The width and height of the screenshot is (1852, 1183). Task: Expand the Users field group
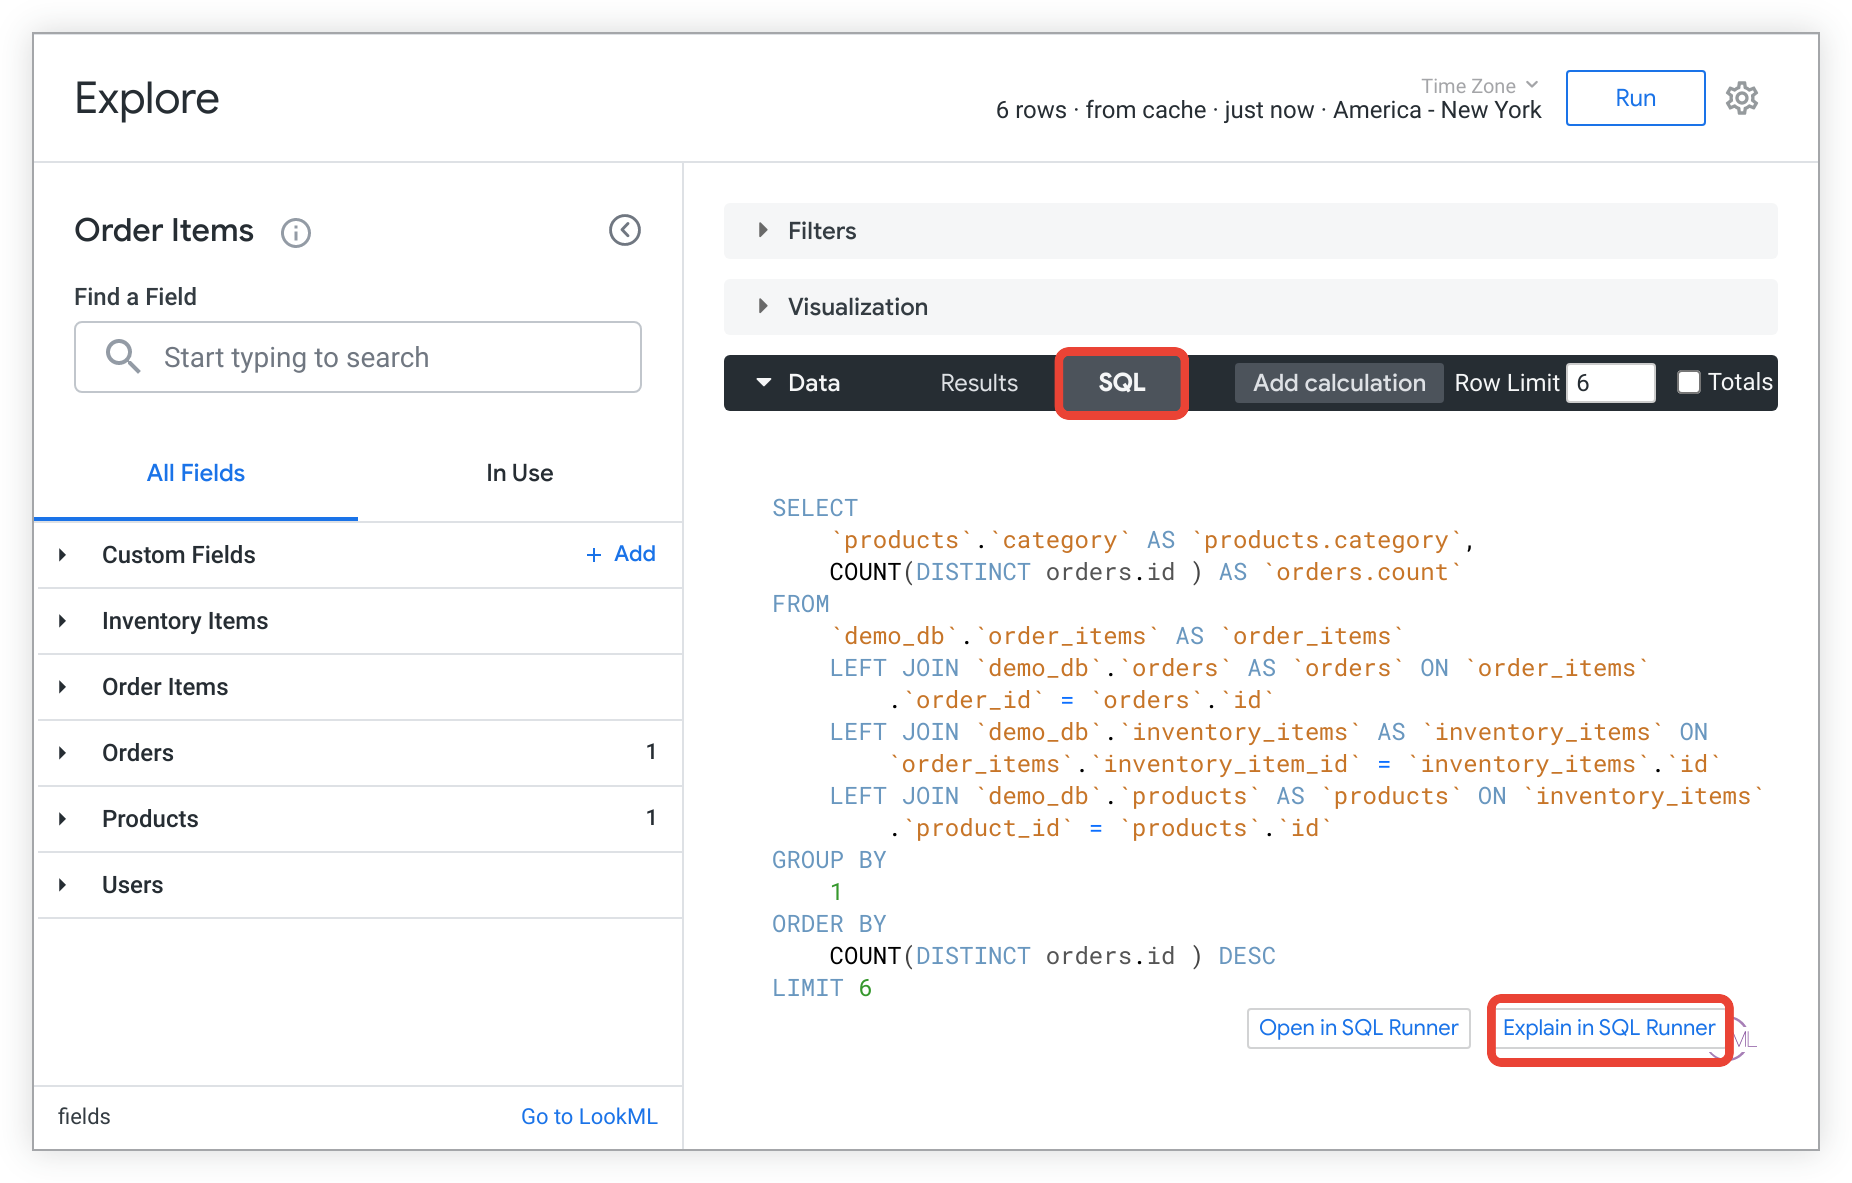pyautogui.click(x=63, y=885)
